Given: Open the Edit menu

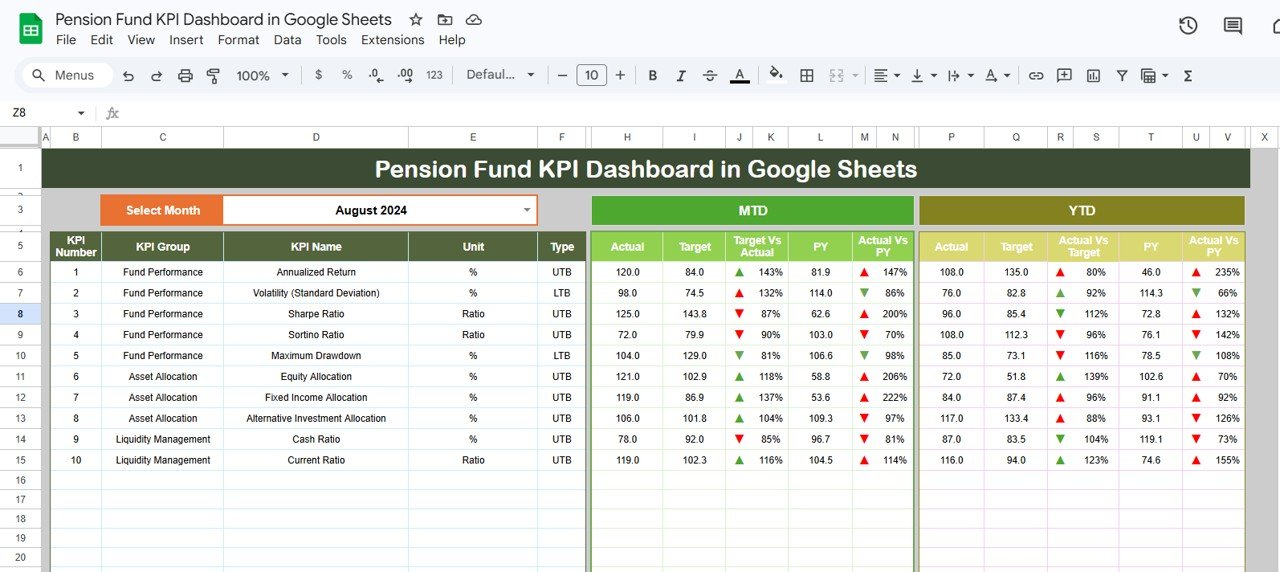Looking at the screenshot, I should click(101, 40).
